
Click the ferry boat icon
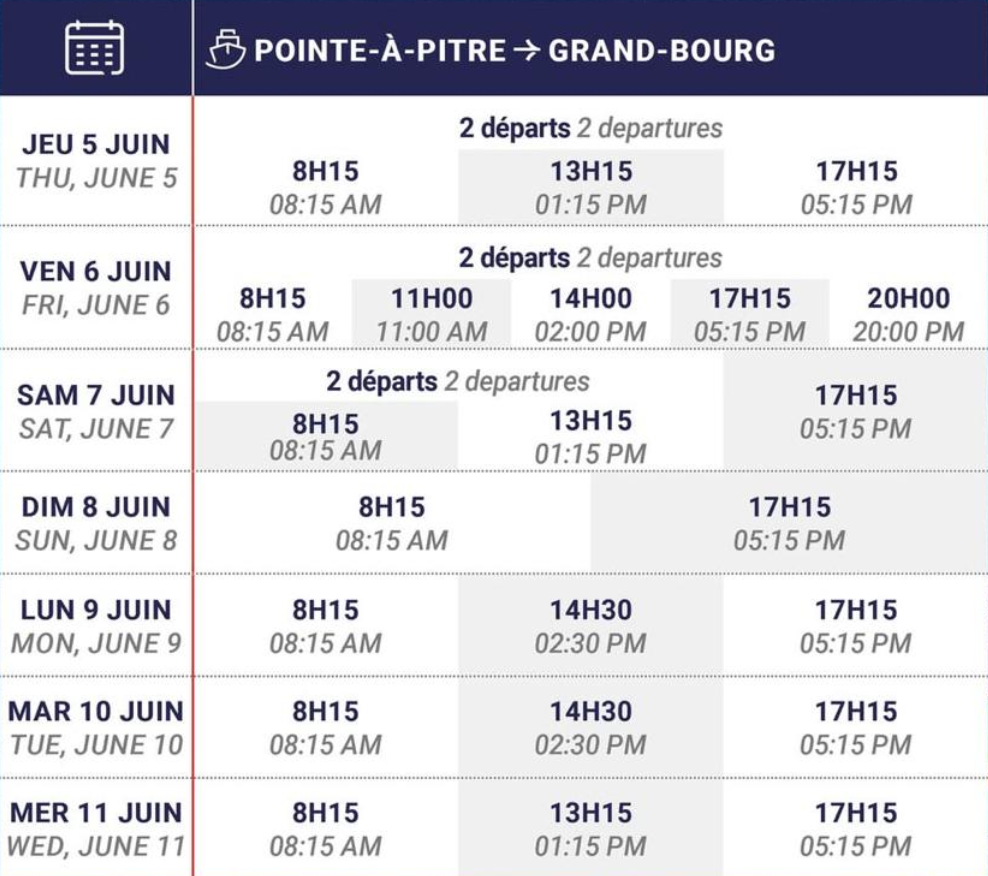(x=225, y=50)
